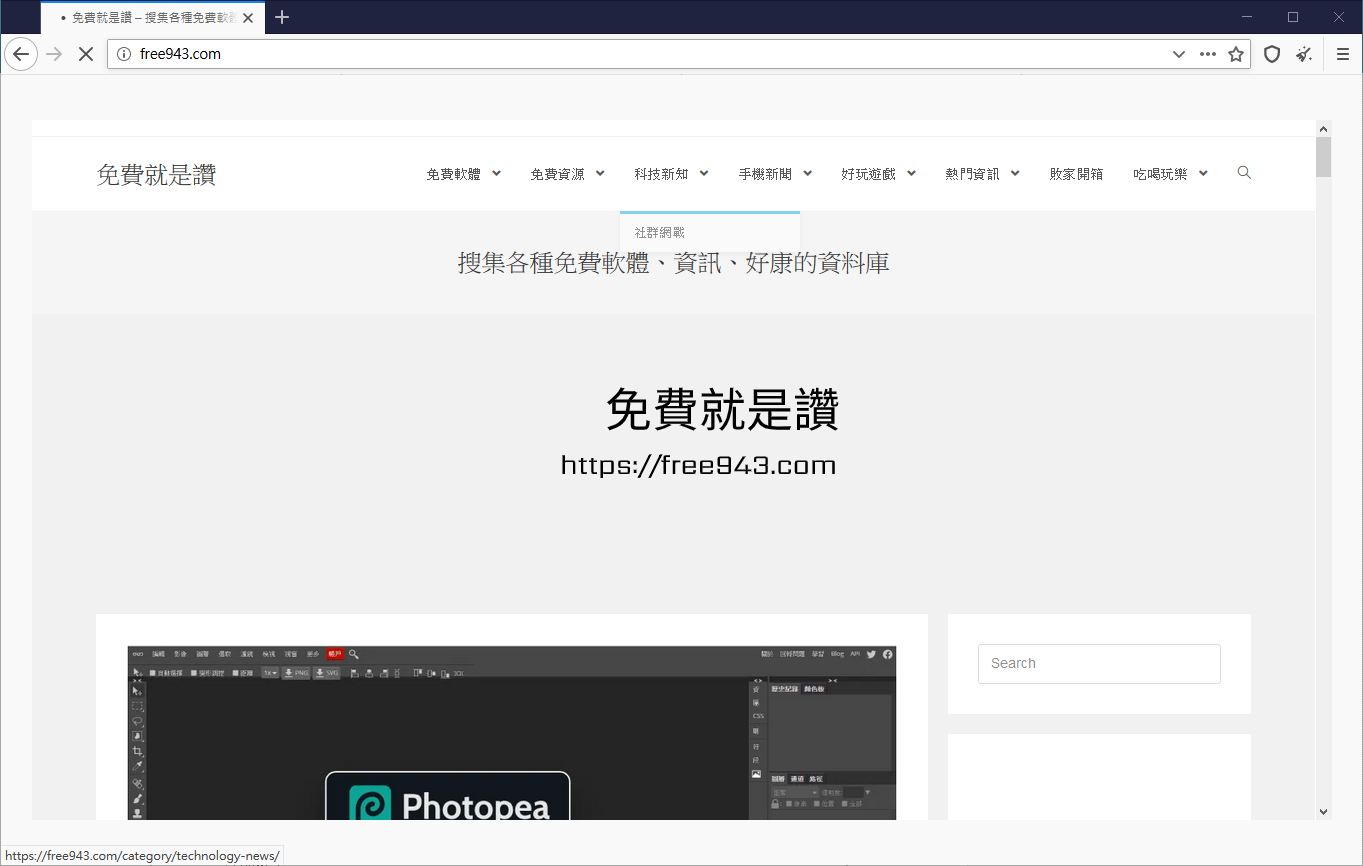Toggle the bookmark star for this page
Viewport: 1363px width, 866px height.
pyautogui.click(x=1236, y=54)
